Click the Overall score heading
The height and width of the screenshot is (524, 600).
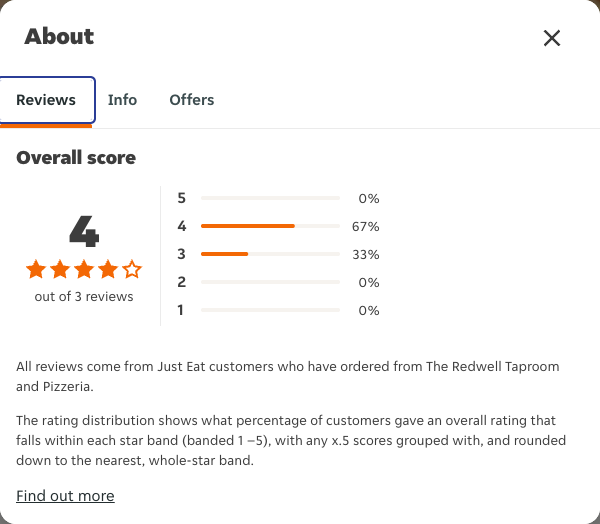coord(76,158)
